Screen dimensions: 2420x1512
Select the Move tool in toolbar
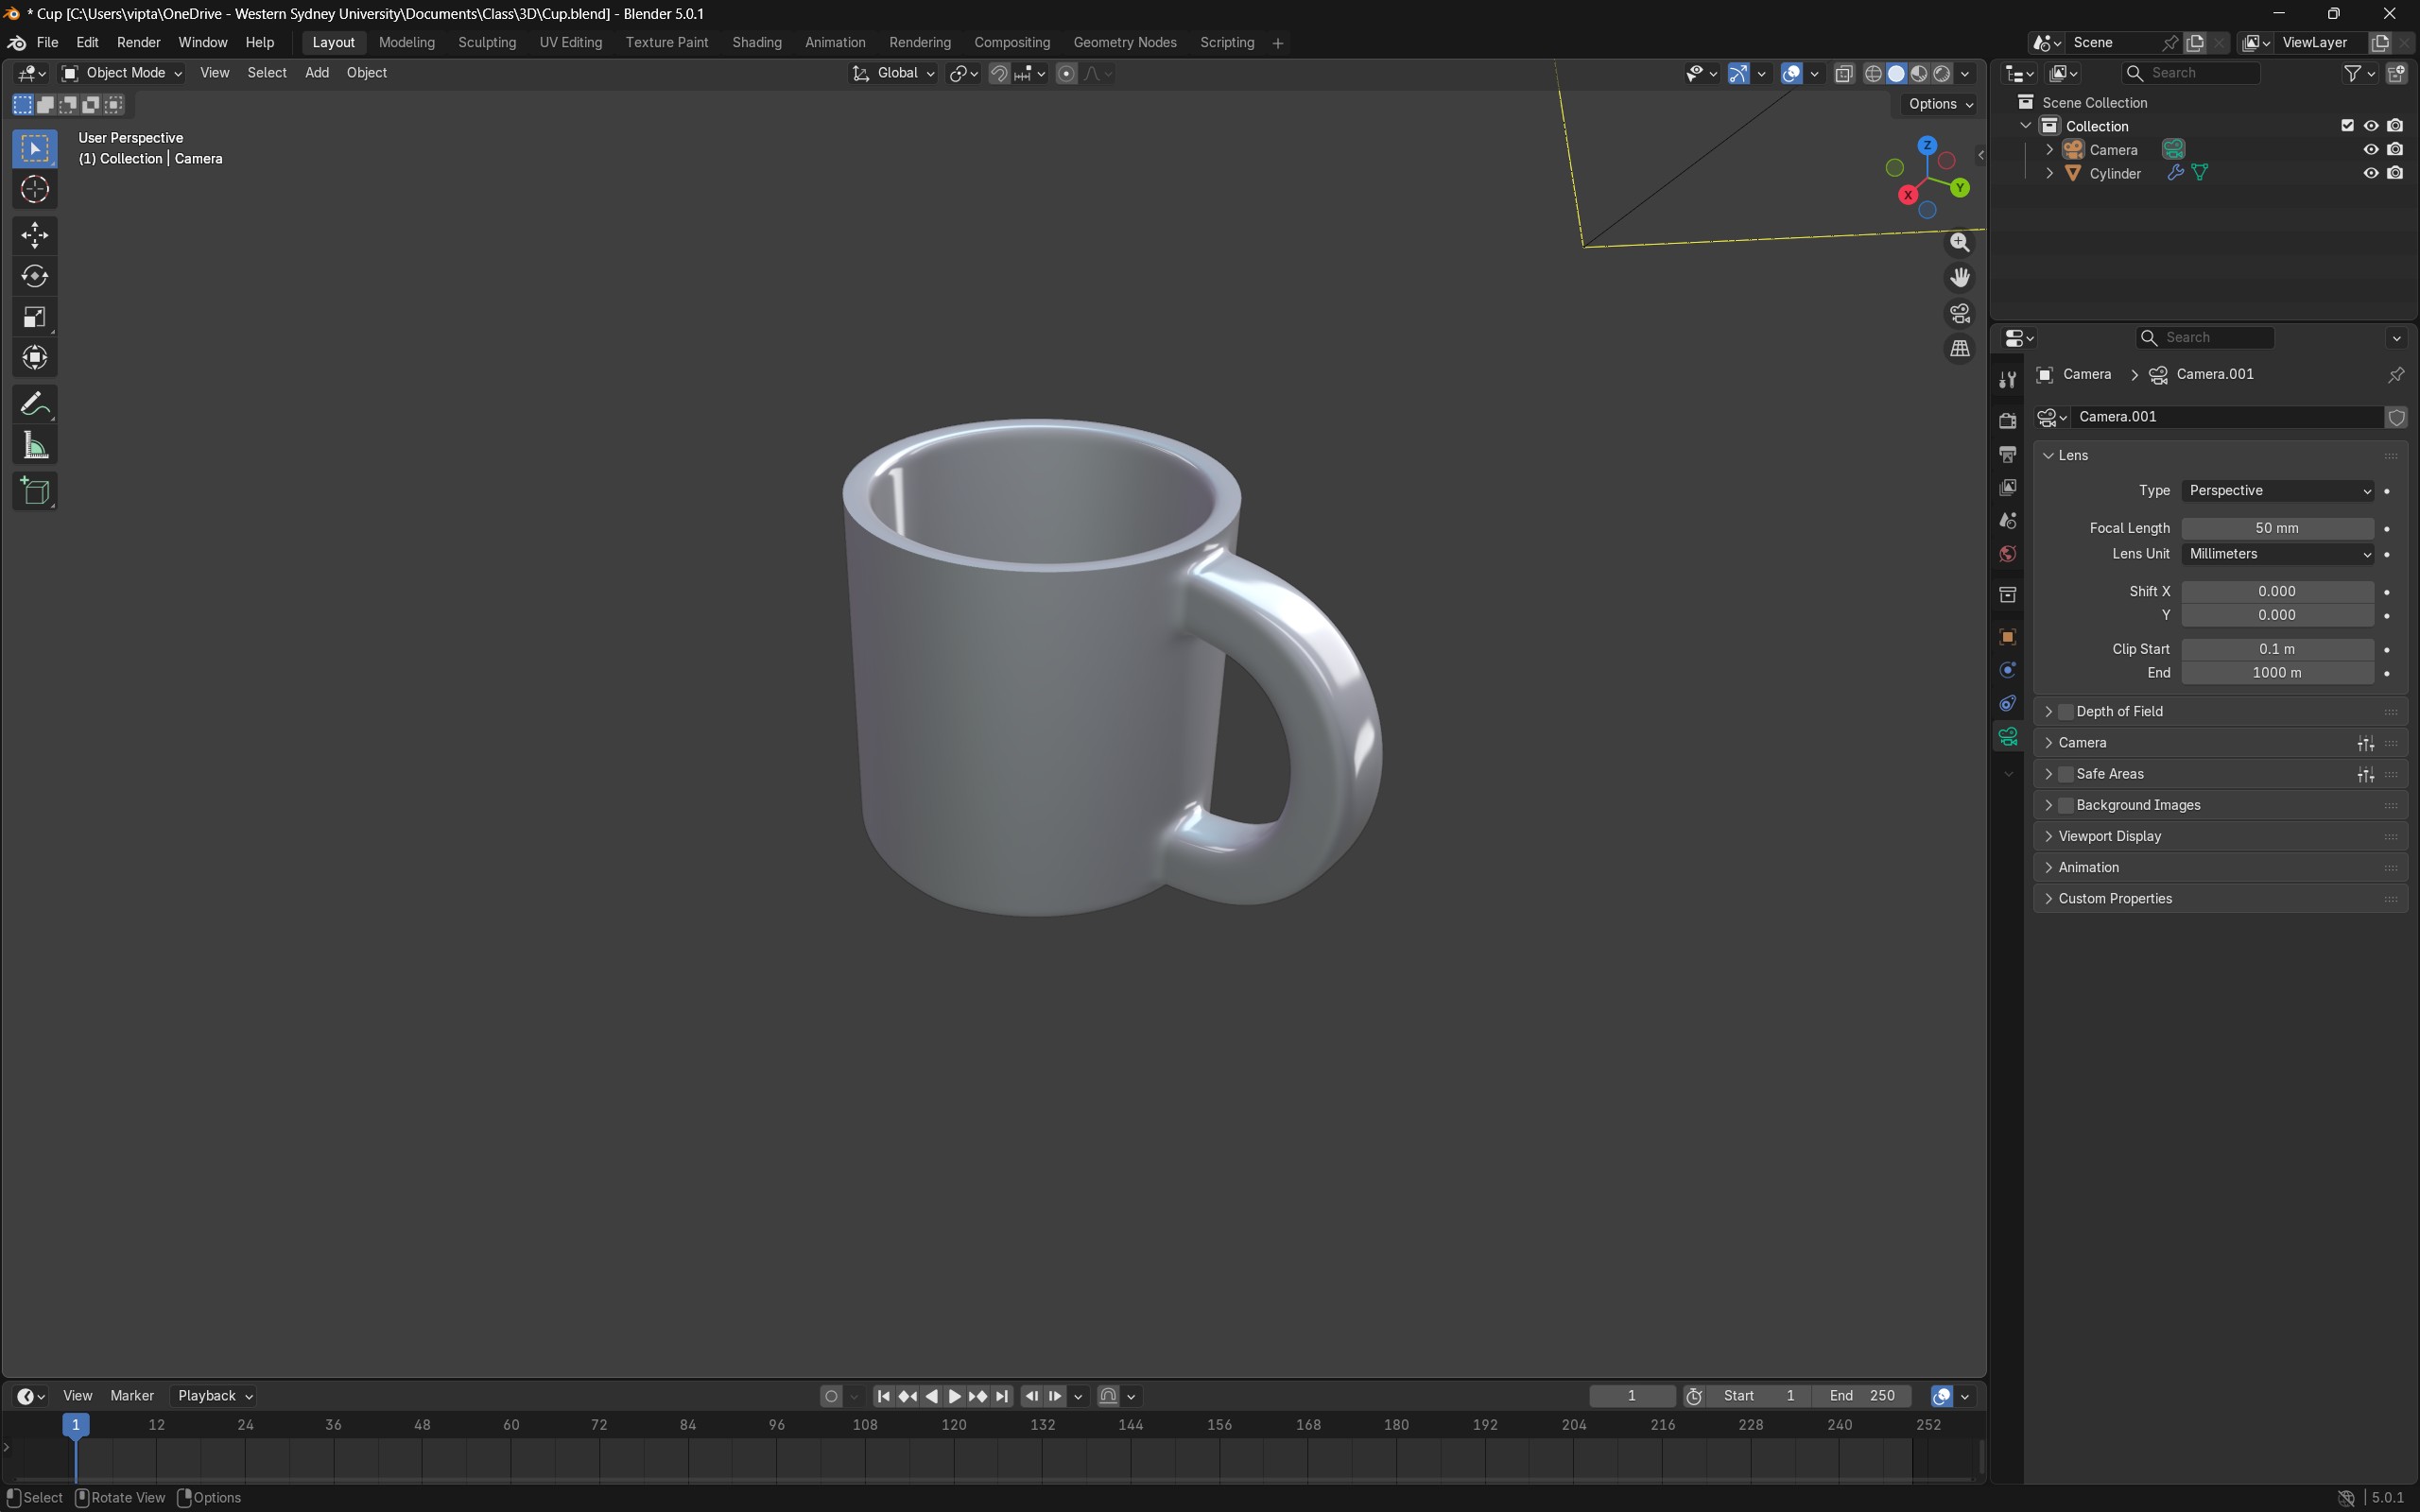[35, 236]
